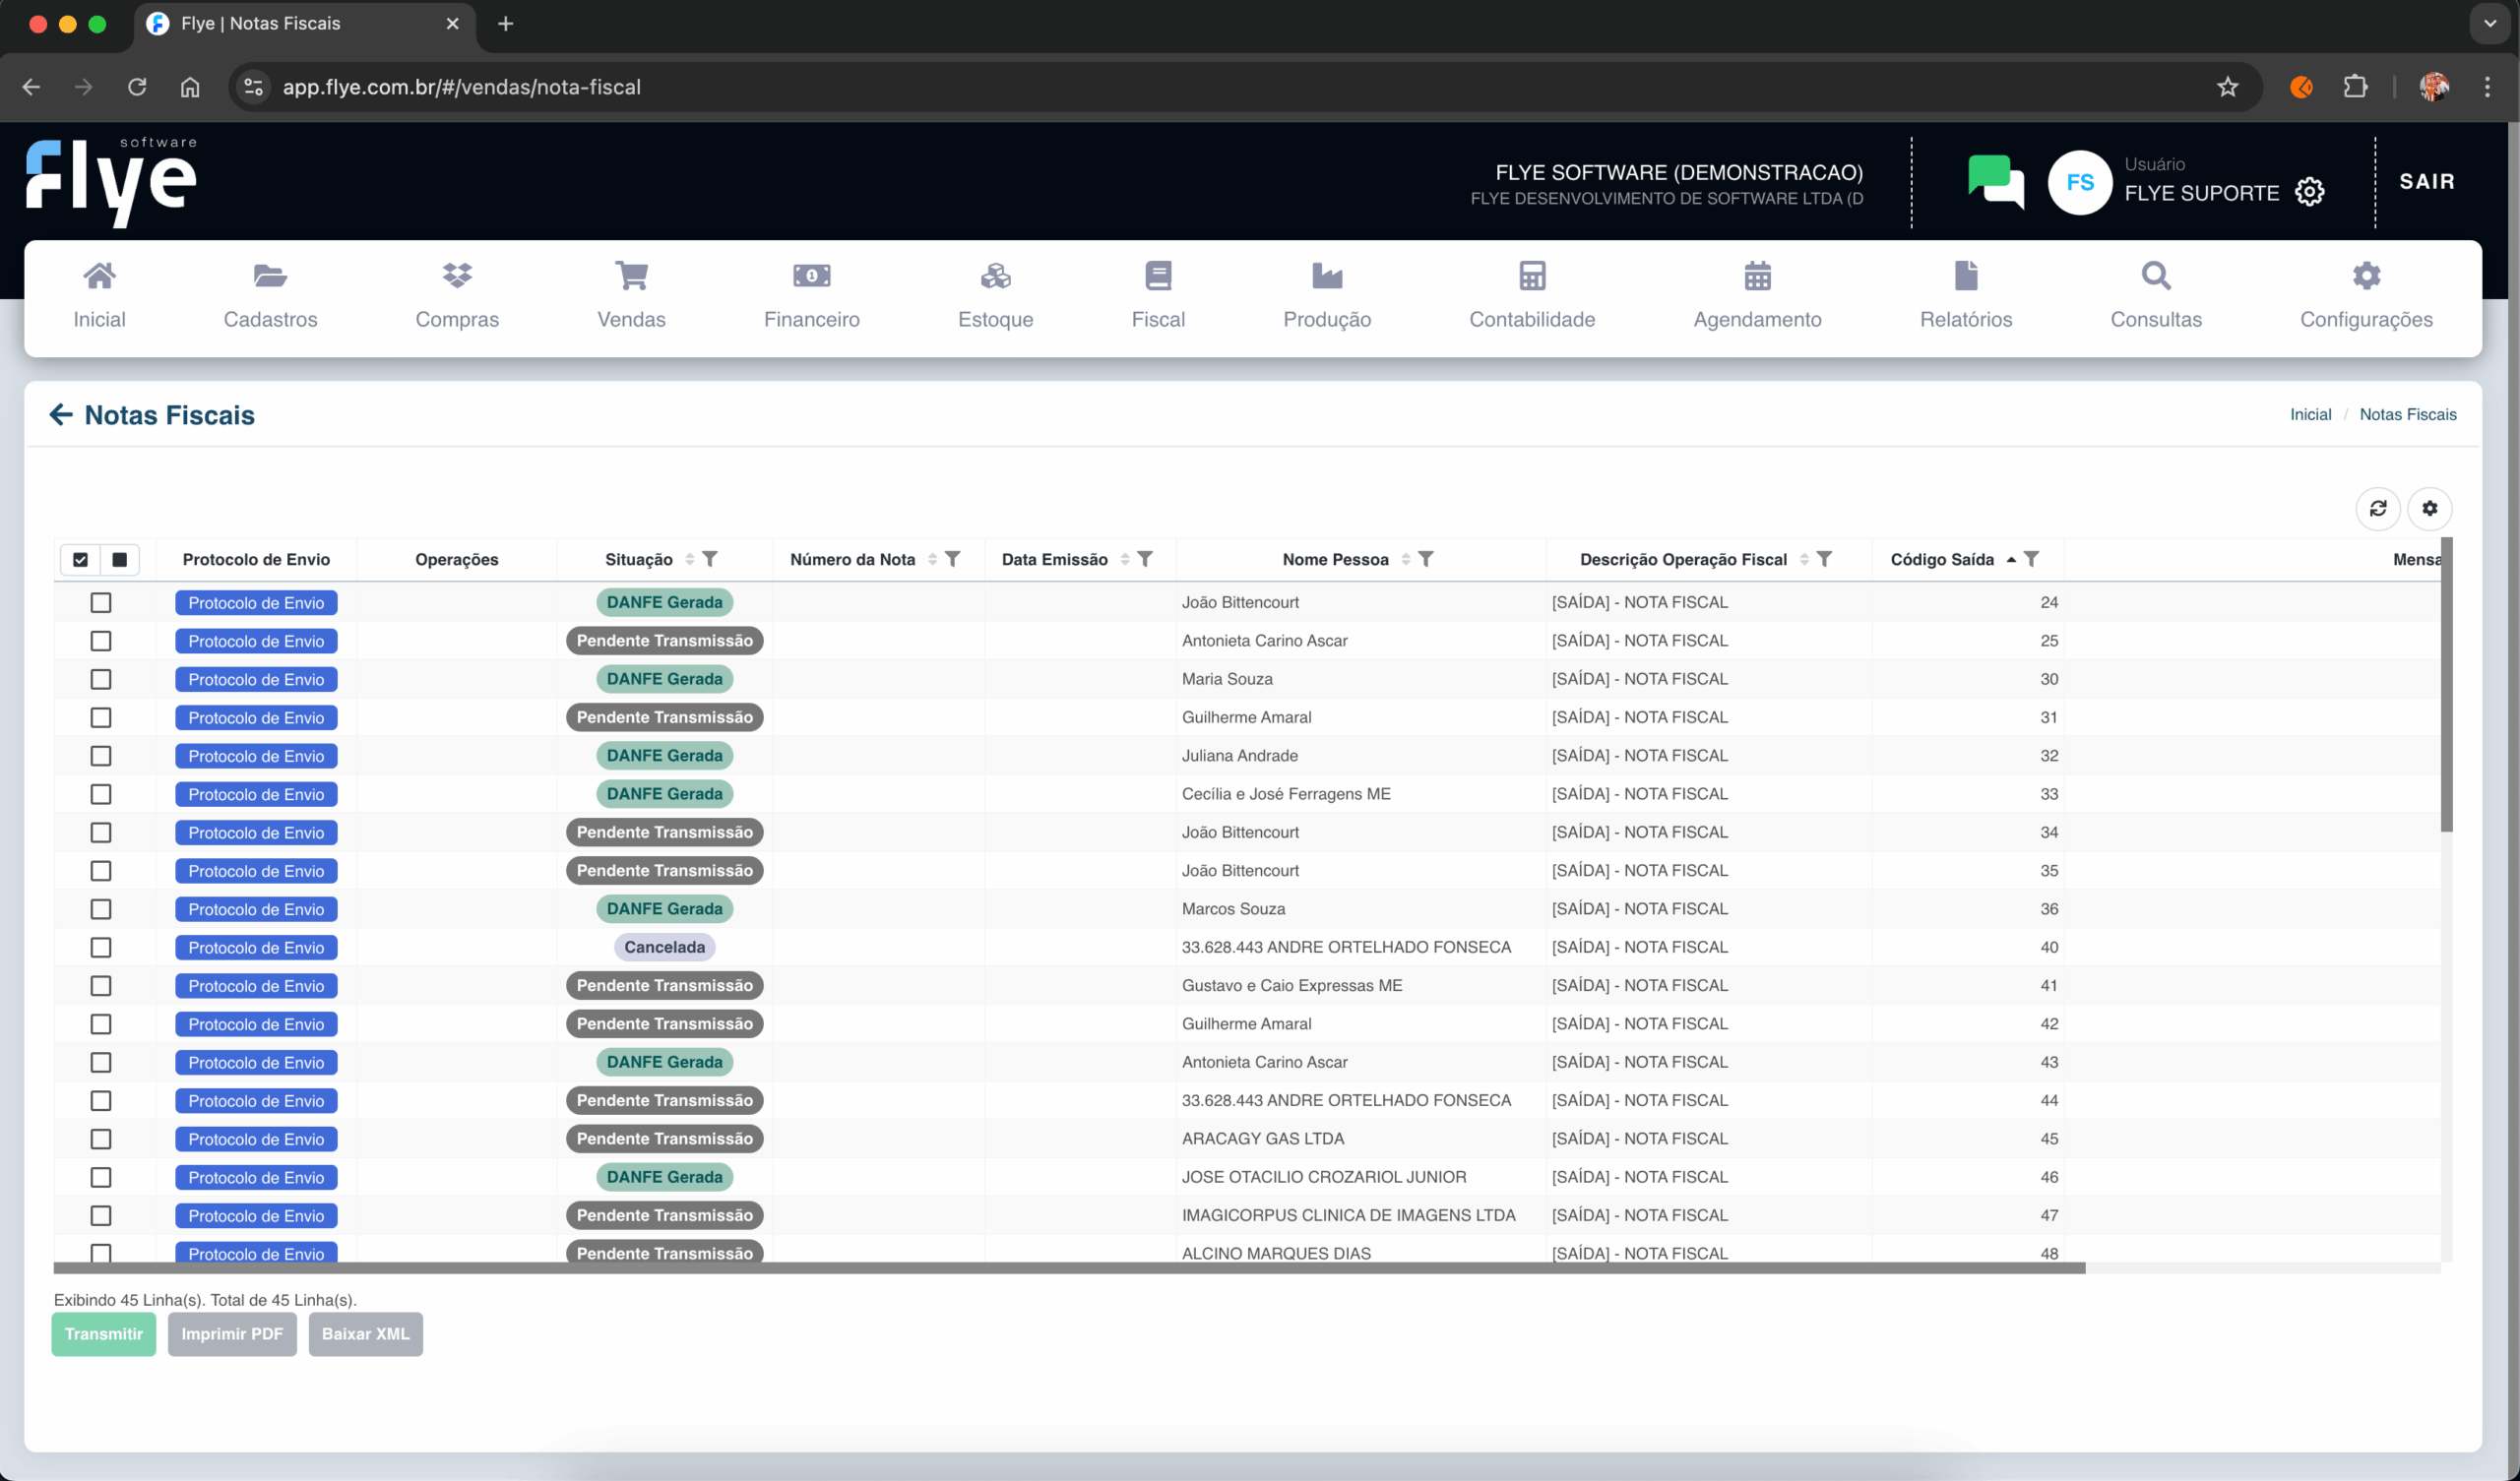Open the Cadastros folder icon

click(x=270, y=275)
